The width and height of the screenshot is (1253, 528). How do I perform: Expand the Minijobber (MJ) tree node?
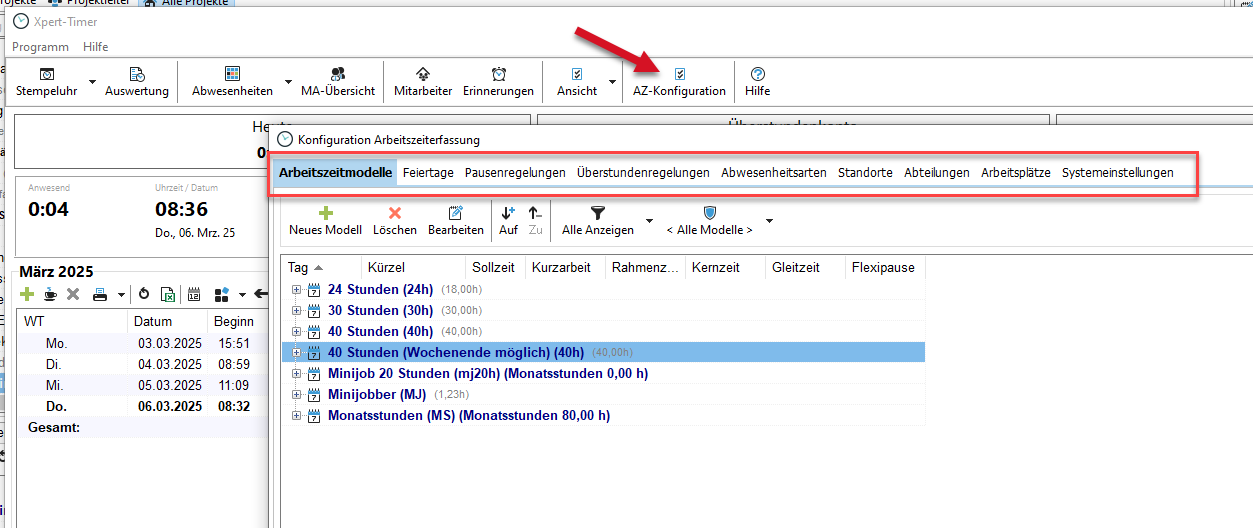(x=296, y=394)
